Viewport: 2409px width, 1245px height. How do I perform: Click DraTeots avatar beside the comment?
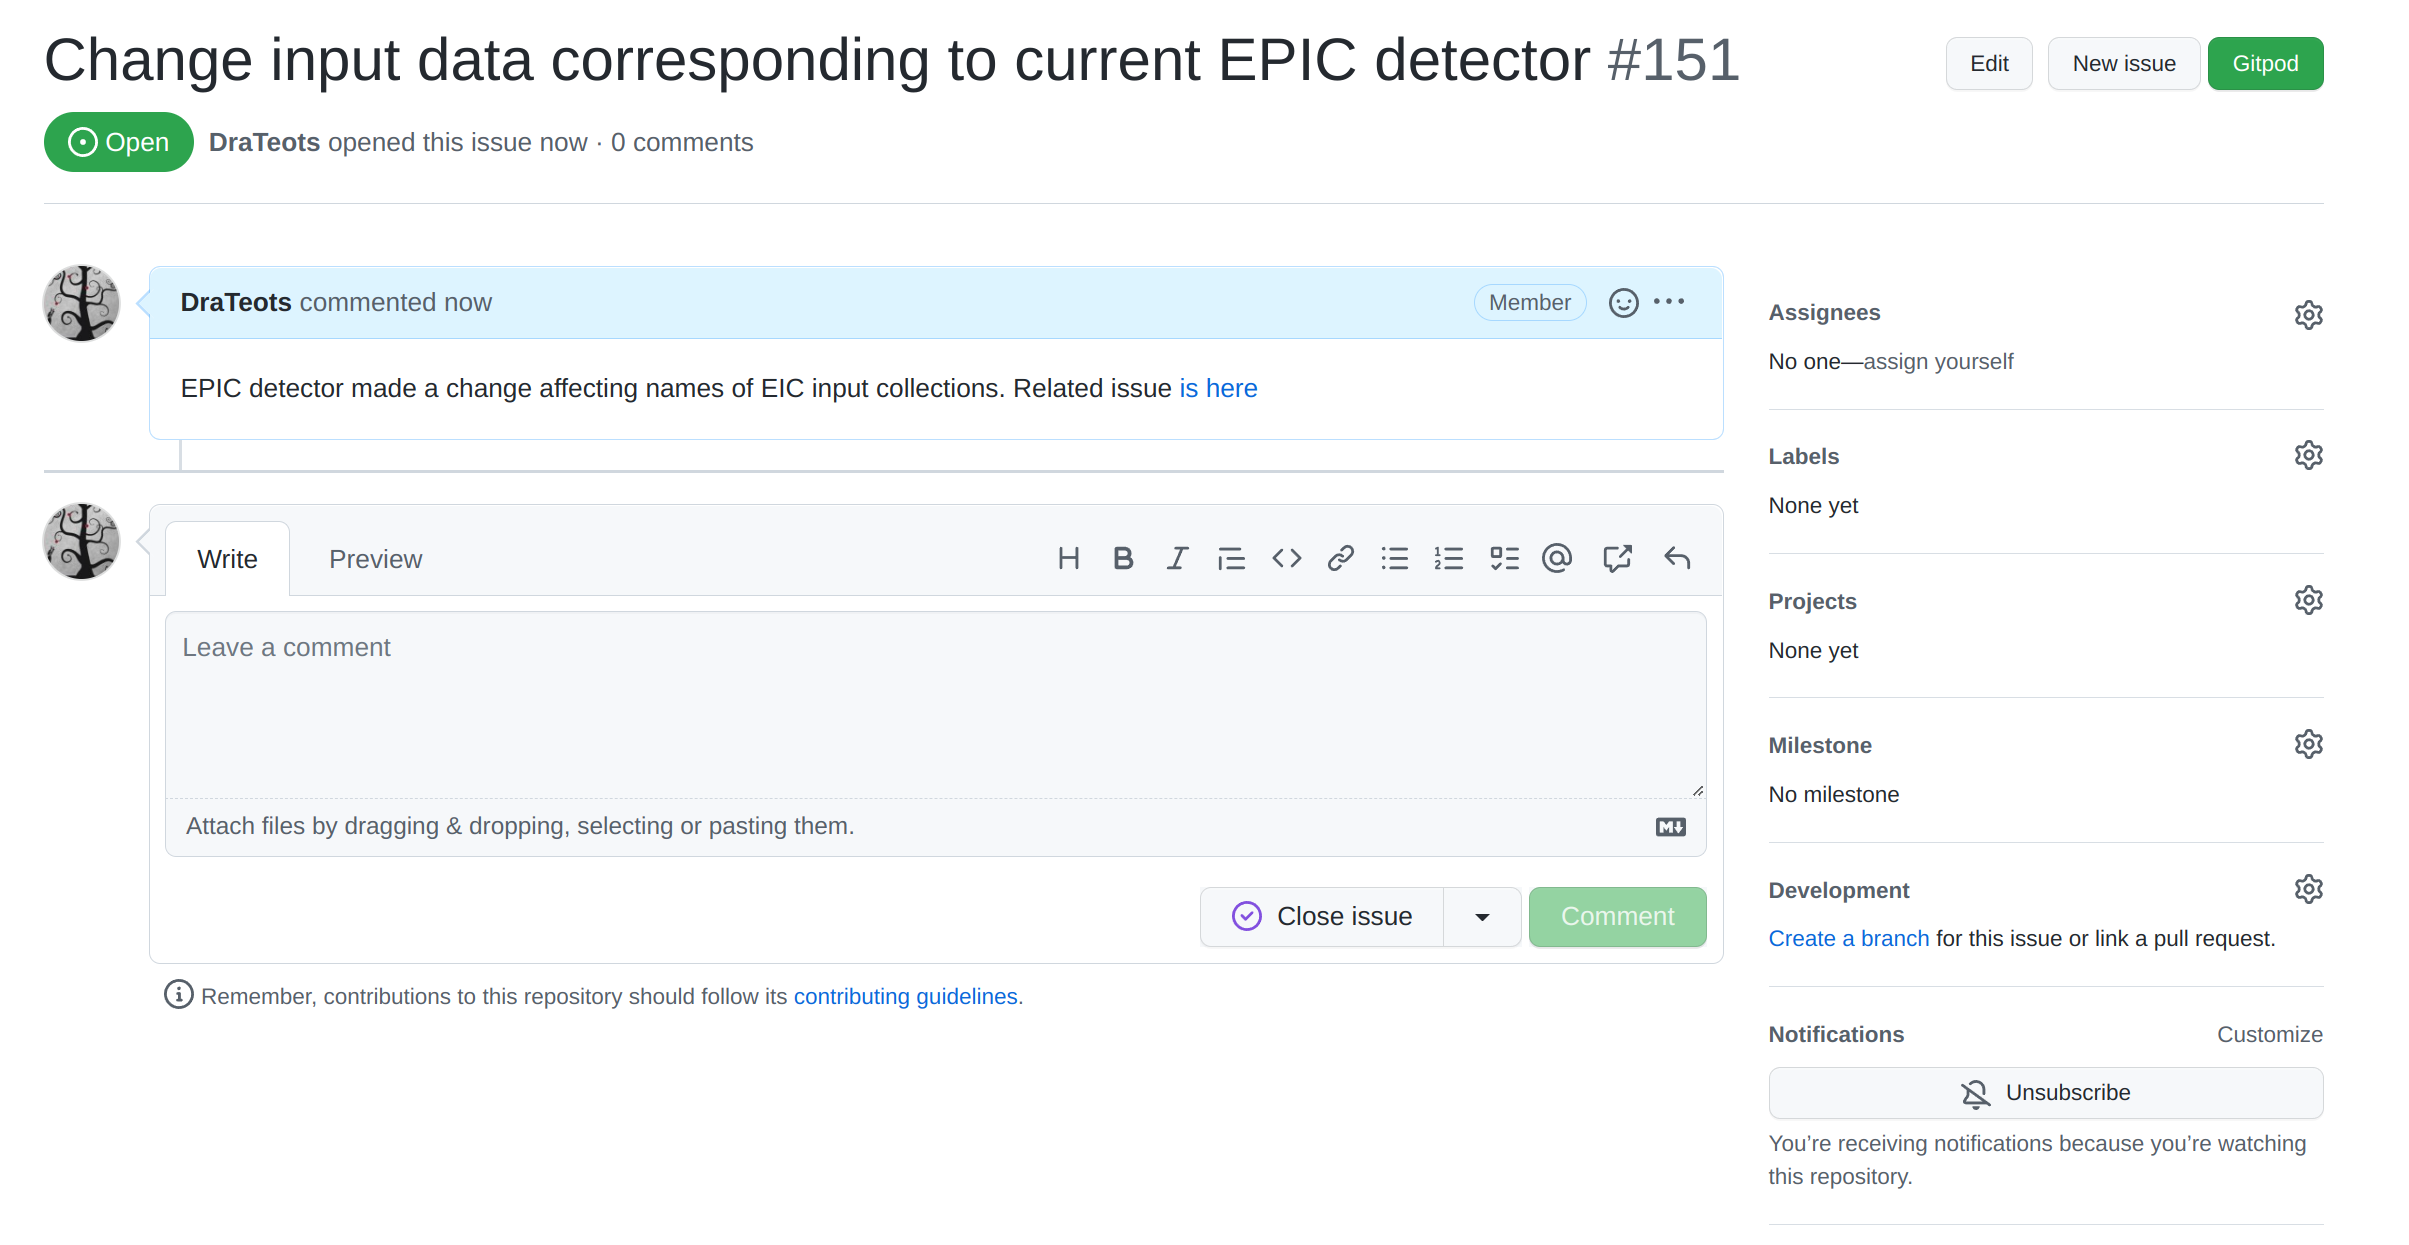pyautogui.click(x=82, y=303)
